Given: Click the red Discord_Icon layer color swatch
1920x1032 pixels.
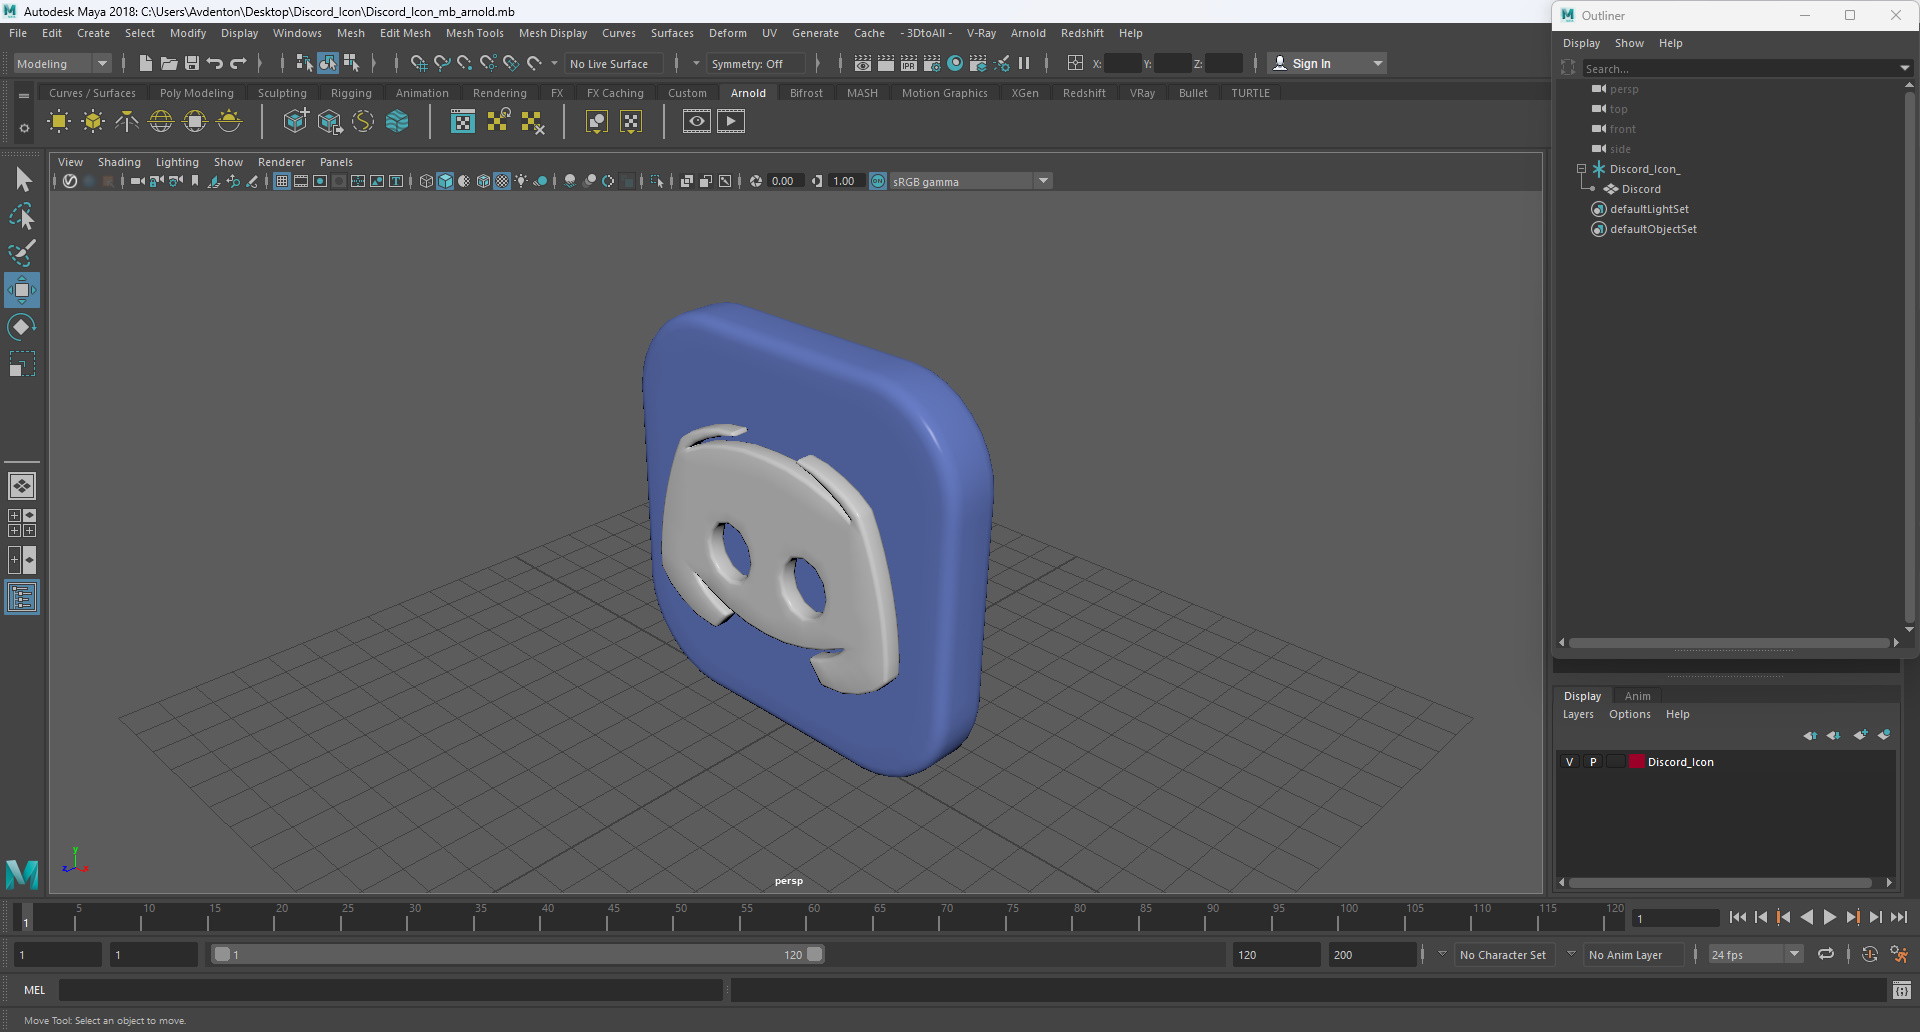Looking at the screenshot, I should [1637, 762].
